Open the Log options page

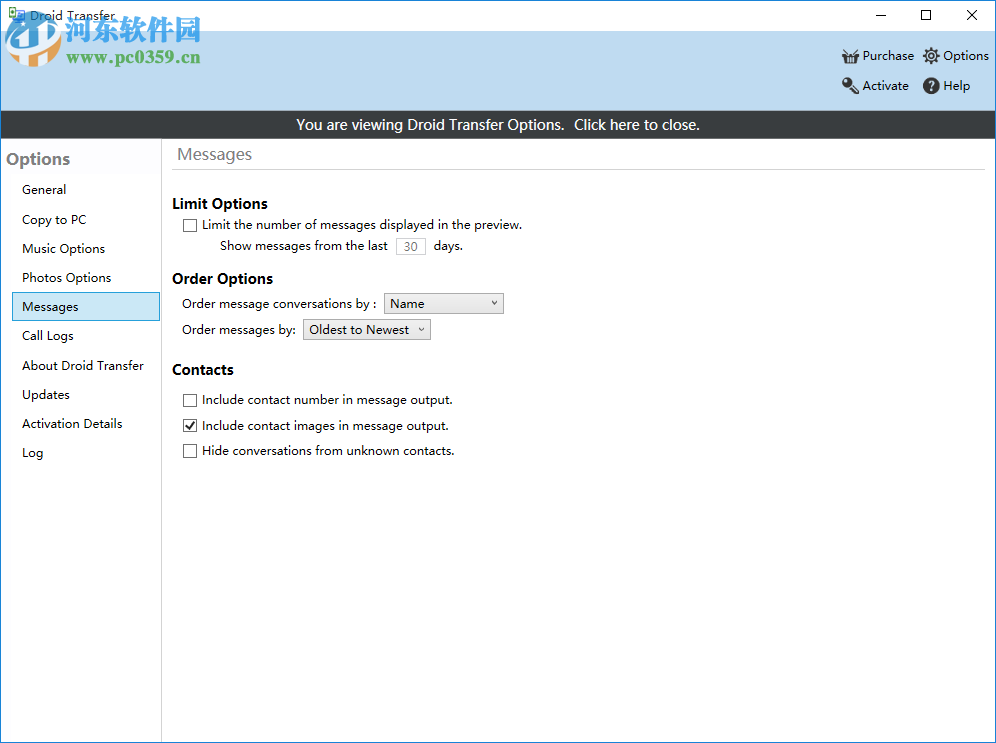coord(32,452)
